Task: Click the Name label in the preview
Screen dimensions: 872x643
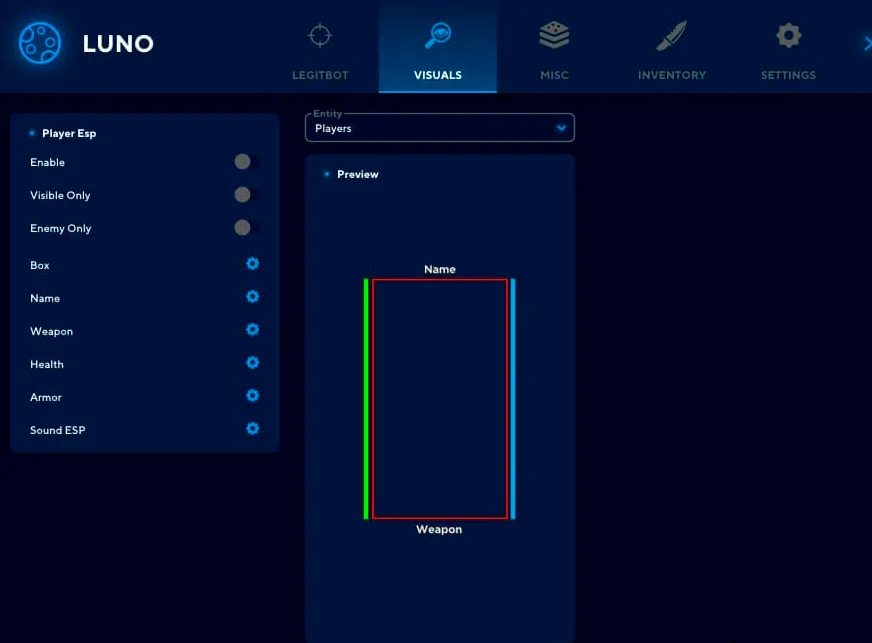Action: [x=439, y=269]
